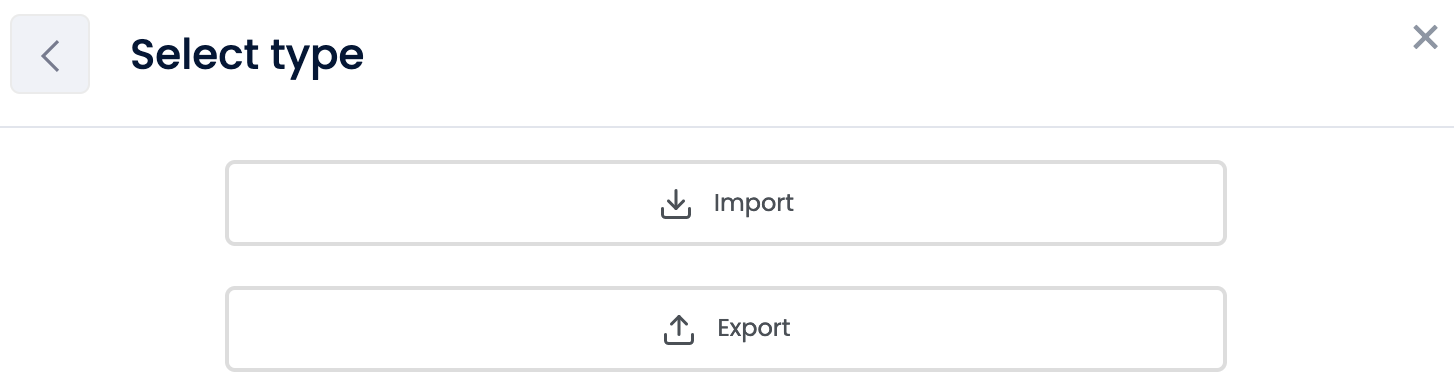Viewport: 1454px width, 388px height.
Task: Click the back chevron arrow icon
Action: (x=50, y=55)
